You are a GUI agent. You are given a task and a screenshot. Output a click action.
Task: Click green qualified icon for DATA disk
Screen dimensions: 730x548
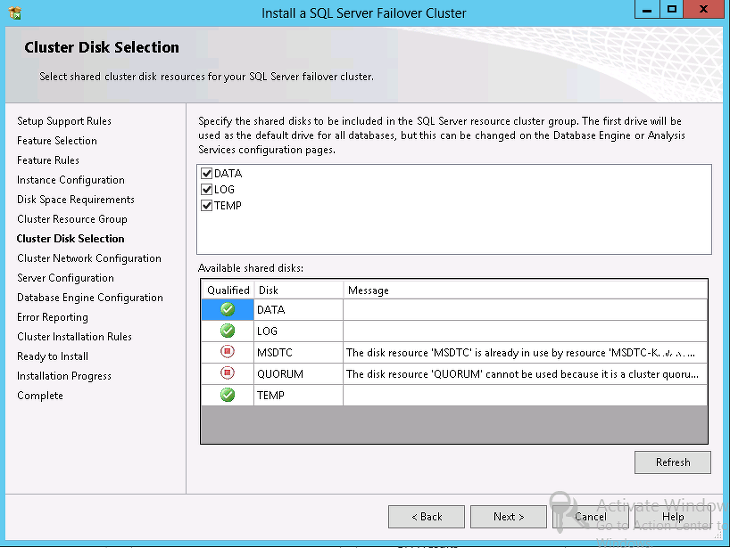(x=228, y=309)
